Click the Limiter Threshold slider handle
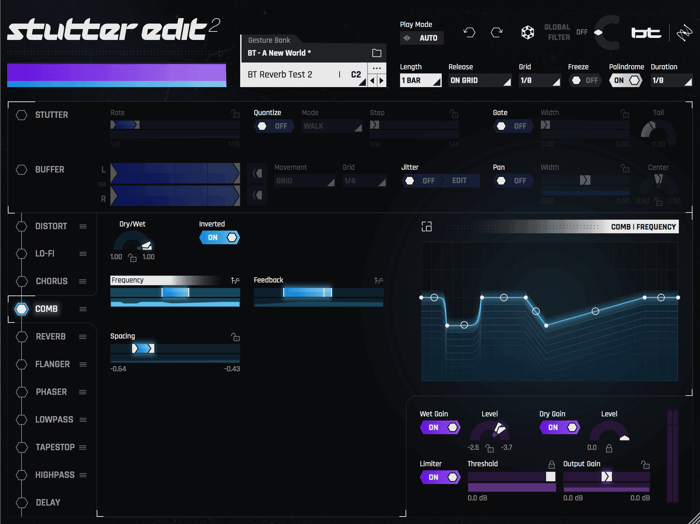The width and height of the screenshot is (700, 524). tap(550, 477)
